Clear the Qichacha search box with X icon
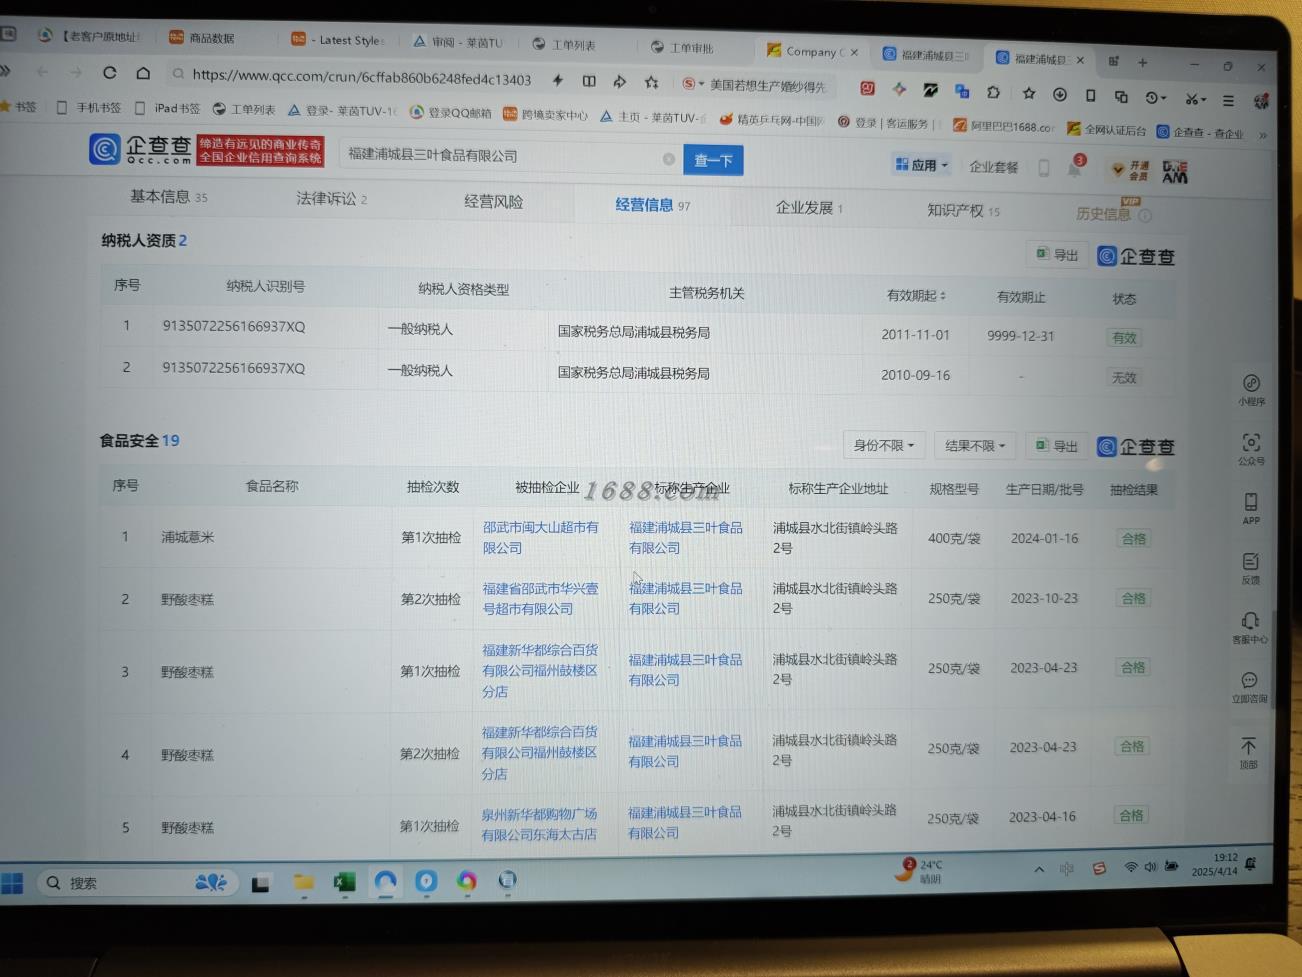Image resolution: width=1302 pixels, height=977 pixels. click(669, 159)
